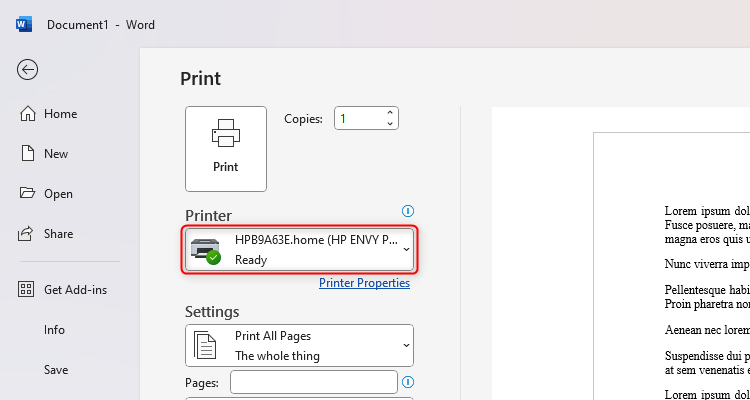This screenshot has width=750, height=400.
Task: Decrease copies with the down arrow
Action: coord(389,124)
